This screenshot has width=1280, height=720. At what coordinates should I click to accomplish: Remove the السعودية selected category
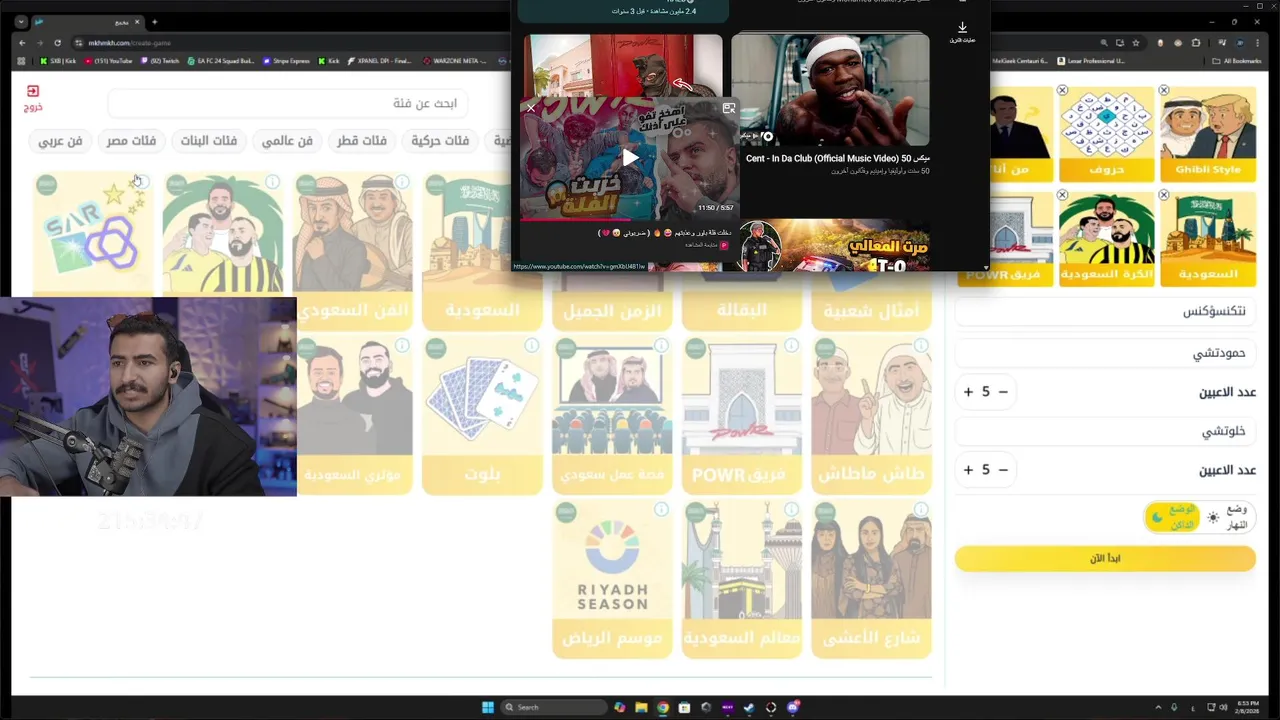tap(1164, 195)
